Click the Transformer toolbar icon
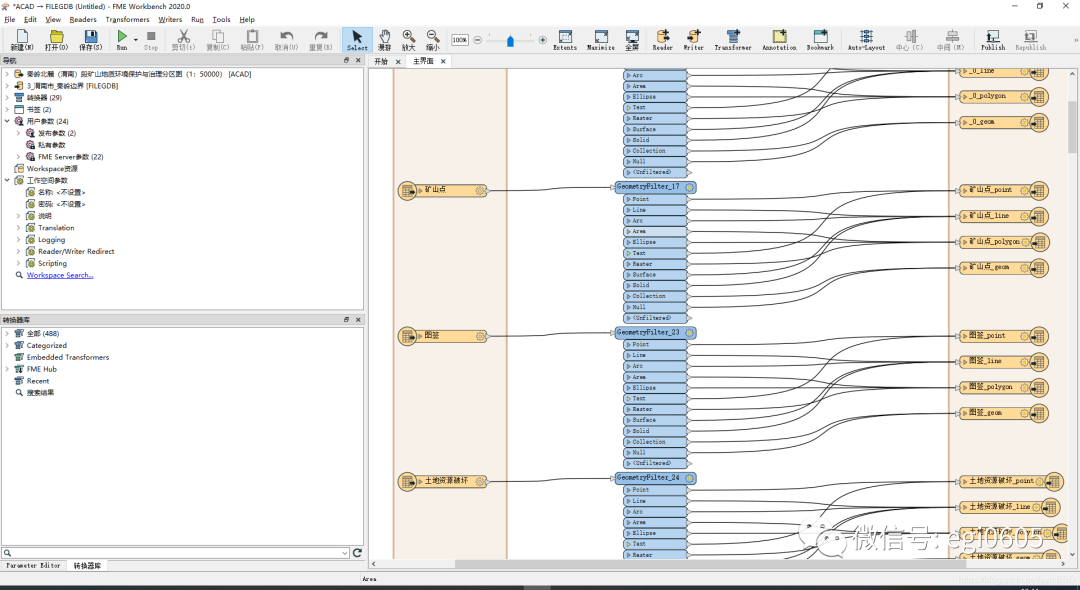Screen dimensions: 1080x590 pos(732,38)
